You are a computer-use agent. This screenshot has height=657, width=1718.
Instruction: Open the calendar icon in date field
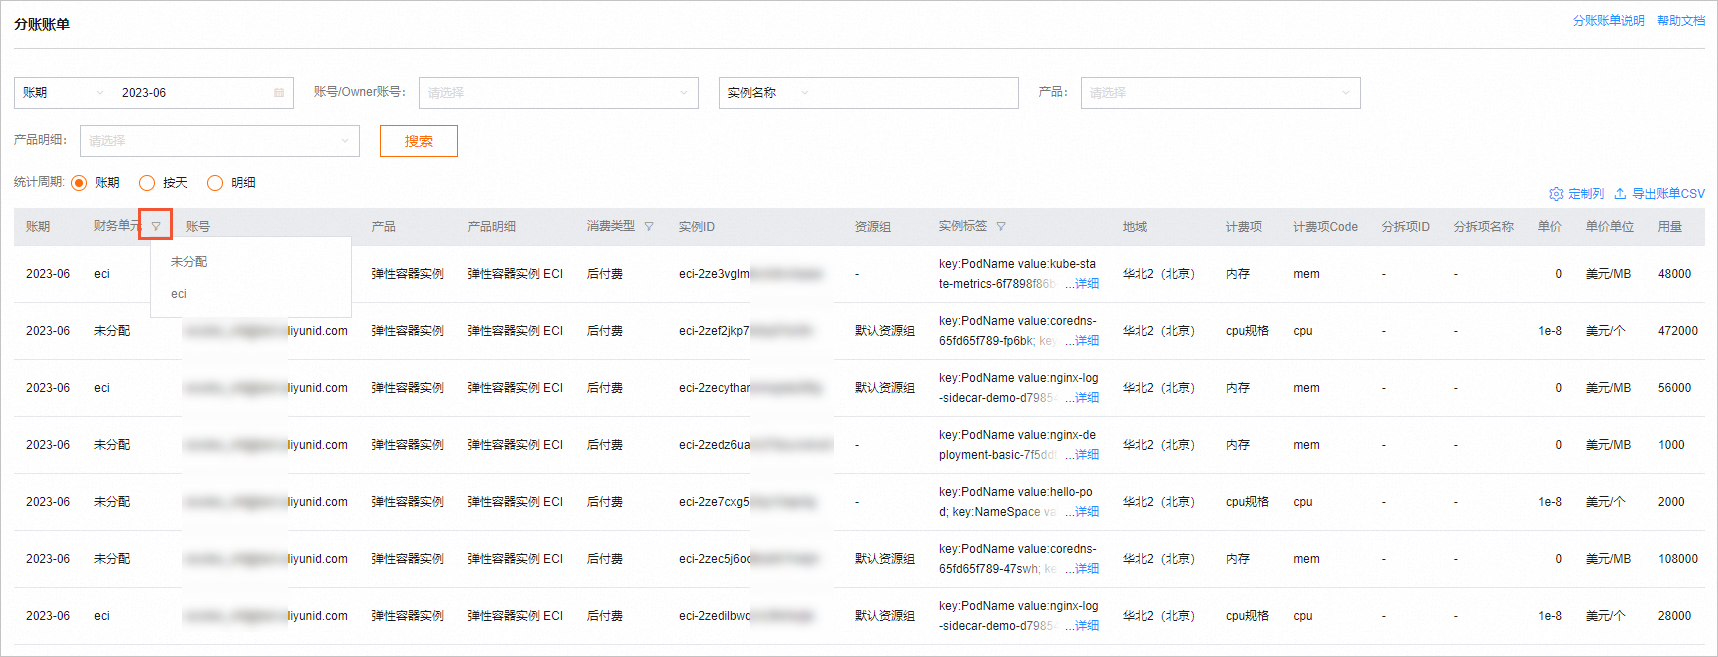pyautogui.click(x=278, y=93)
